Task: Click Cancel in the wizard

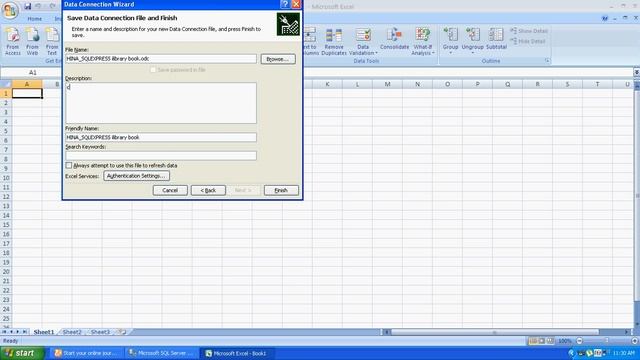Action: point(170,190)
